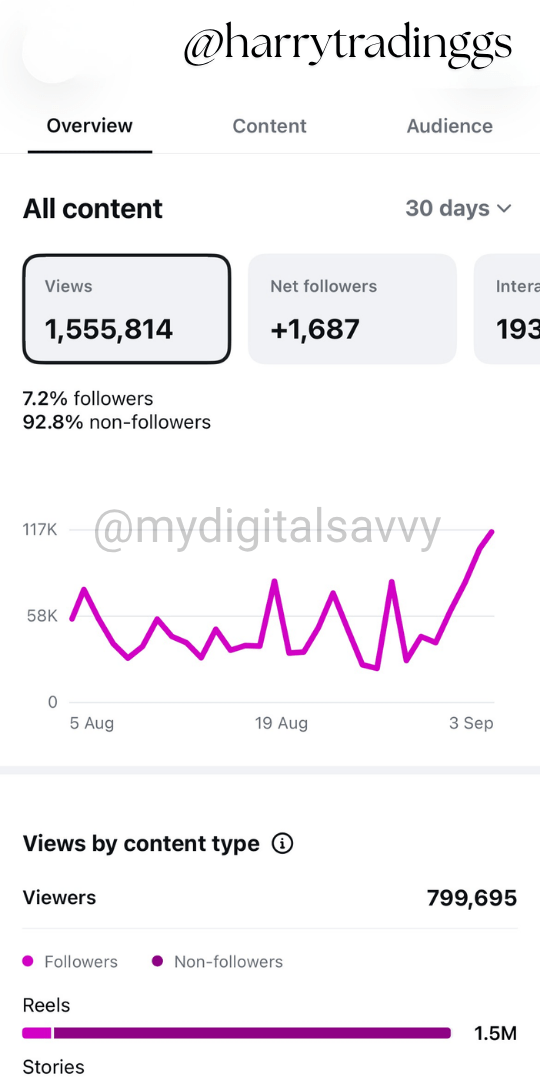Click the Non-followers legend dot
Screen dimensions: 540x1083
point(157,961)
